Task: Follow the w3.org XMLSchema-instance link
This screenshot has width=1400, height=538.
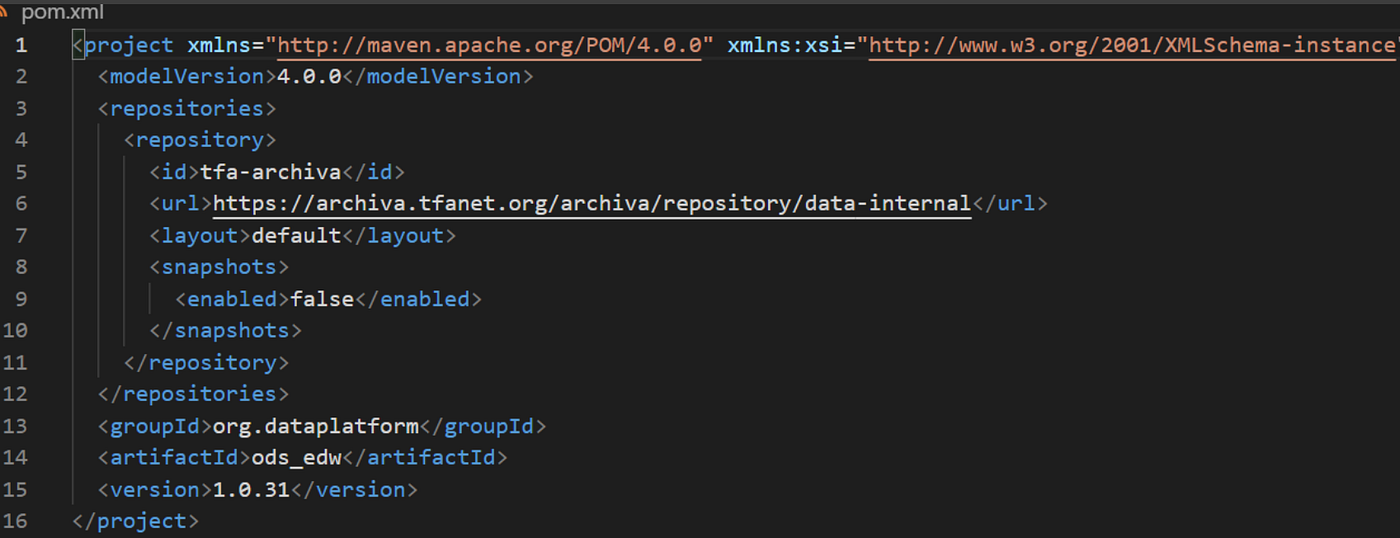Action: click(1133, 45)
